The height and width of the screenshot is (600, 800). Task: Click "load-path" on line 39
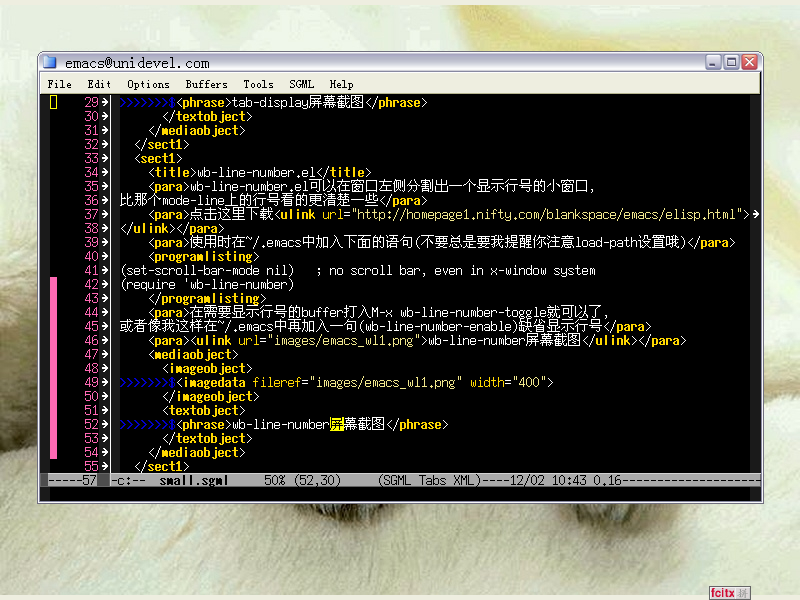tap(606, 242)
